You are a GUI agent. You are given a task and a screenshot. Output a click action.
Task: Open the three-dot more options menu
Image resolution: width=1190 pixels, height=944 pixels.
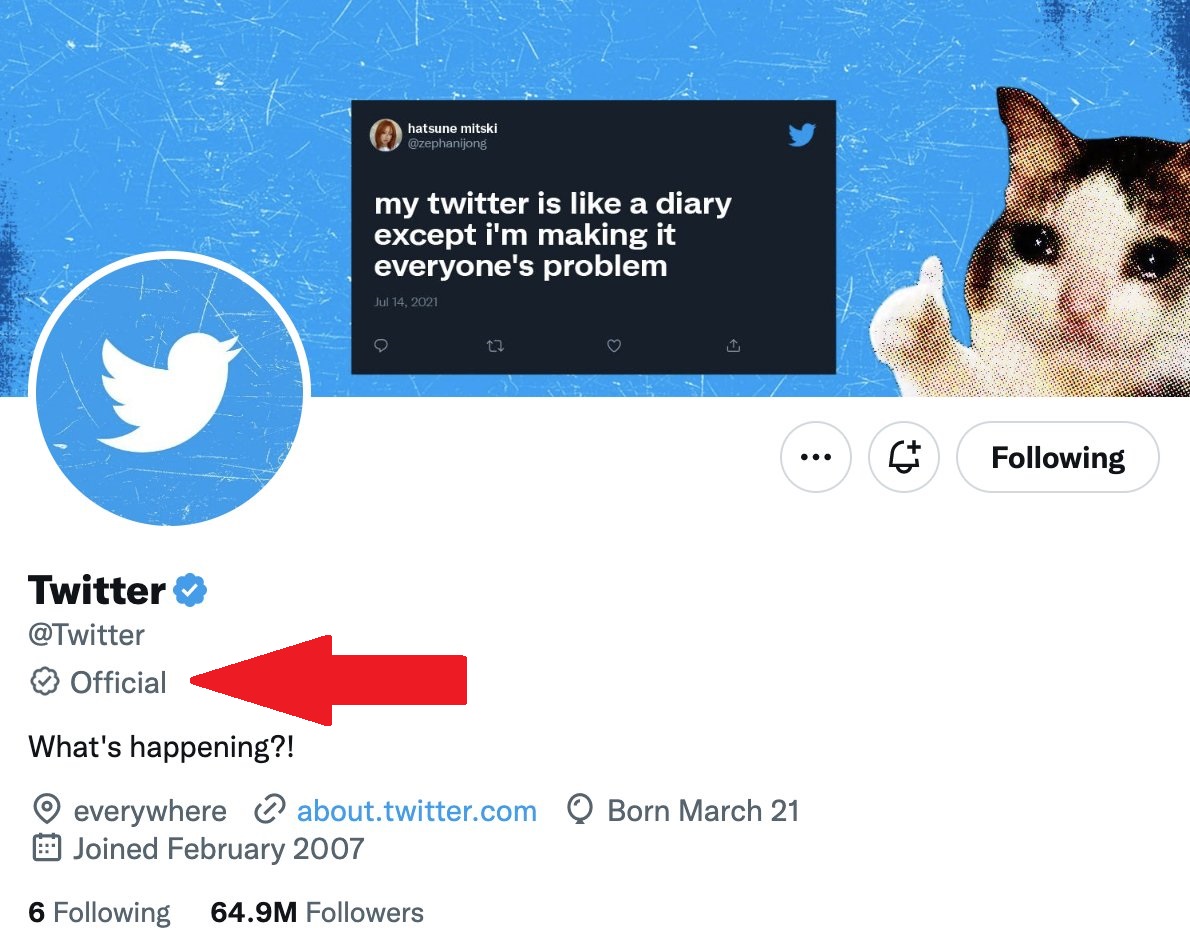816,458
